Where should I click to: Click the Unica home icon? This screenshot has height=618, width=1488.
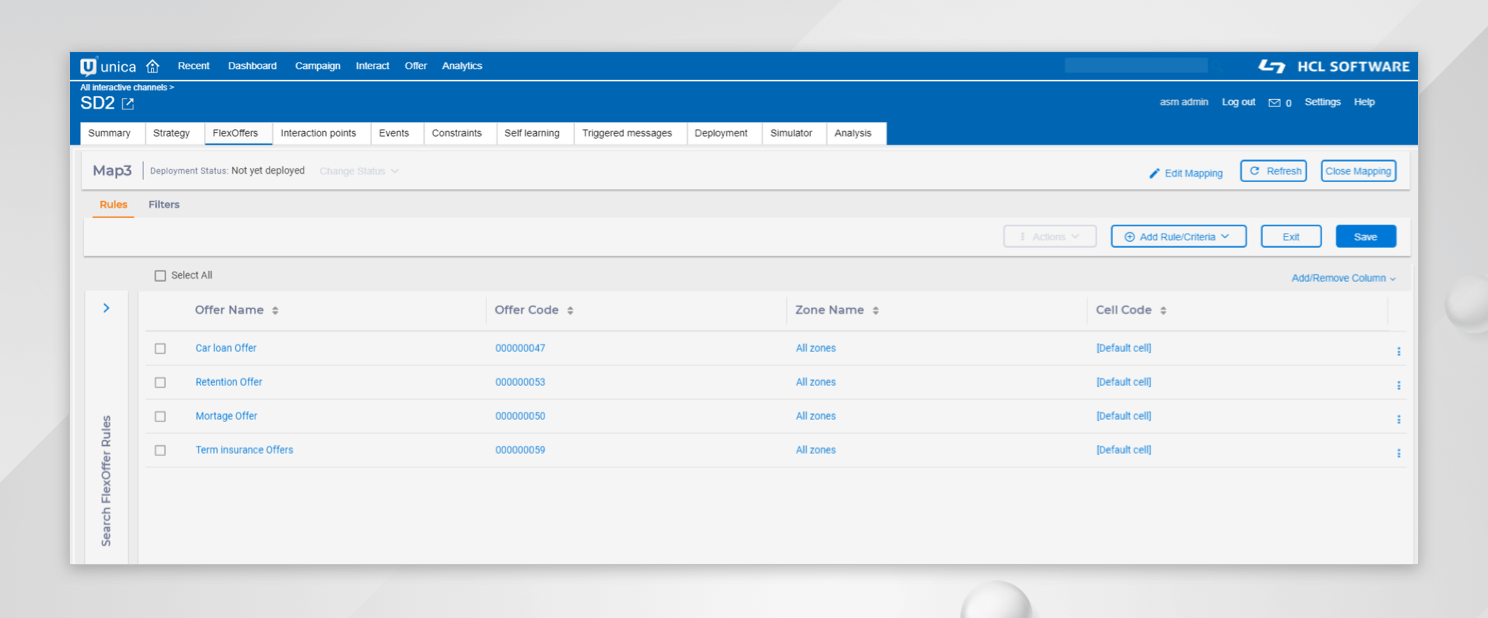[x=153, y=67]
